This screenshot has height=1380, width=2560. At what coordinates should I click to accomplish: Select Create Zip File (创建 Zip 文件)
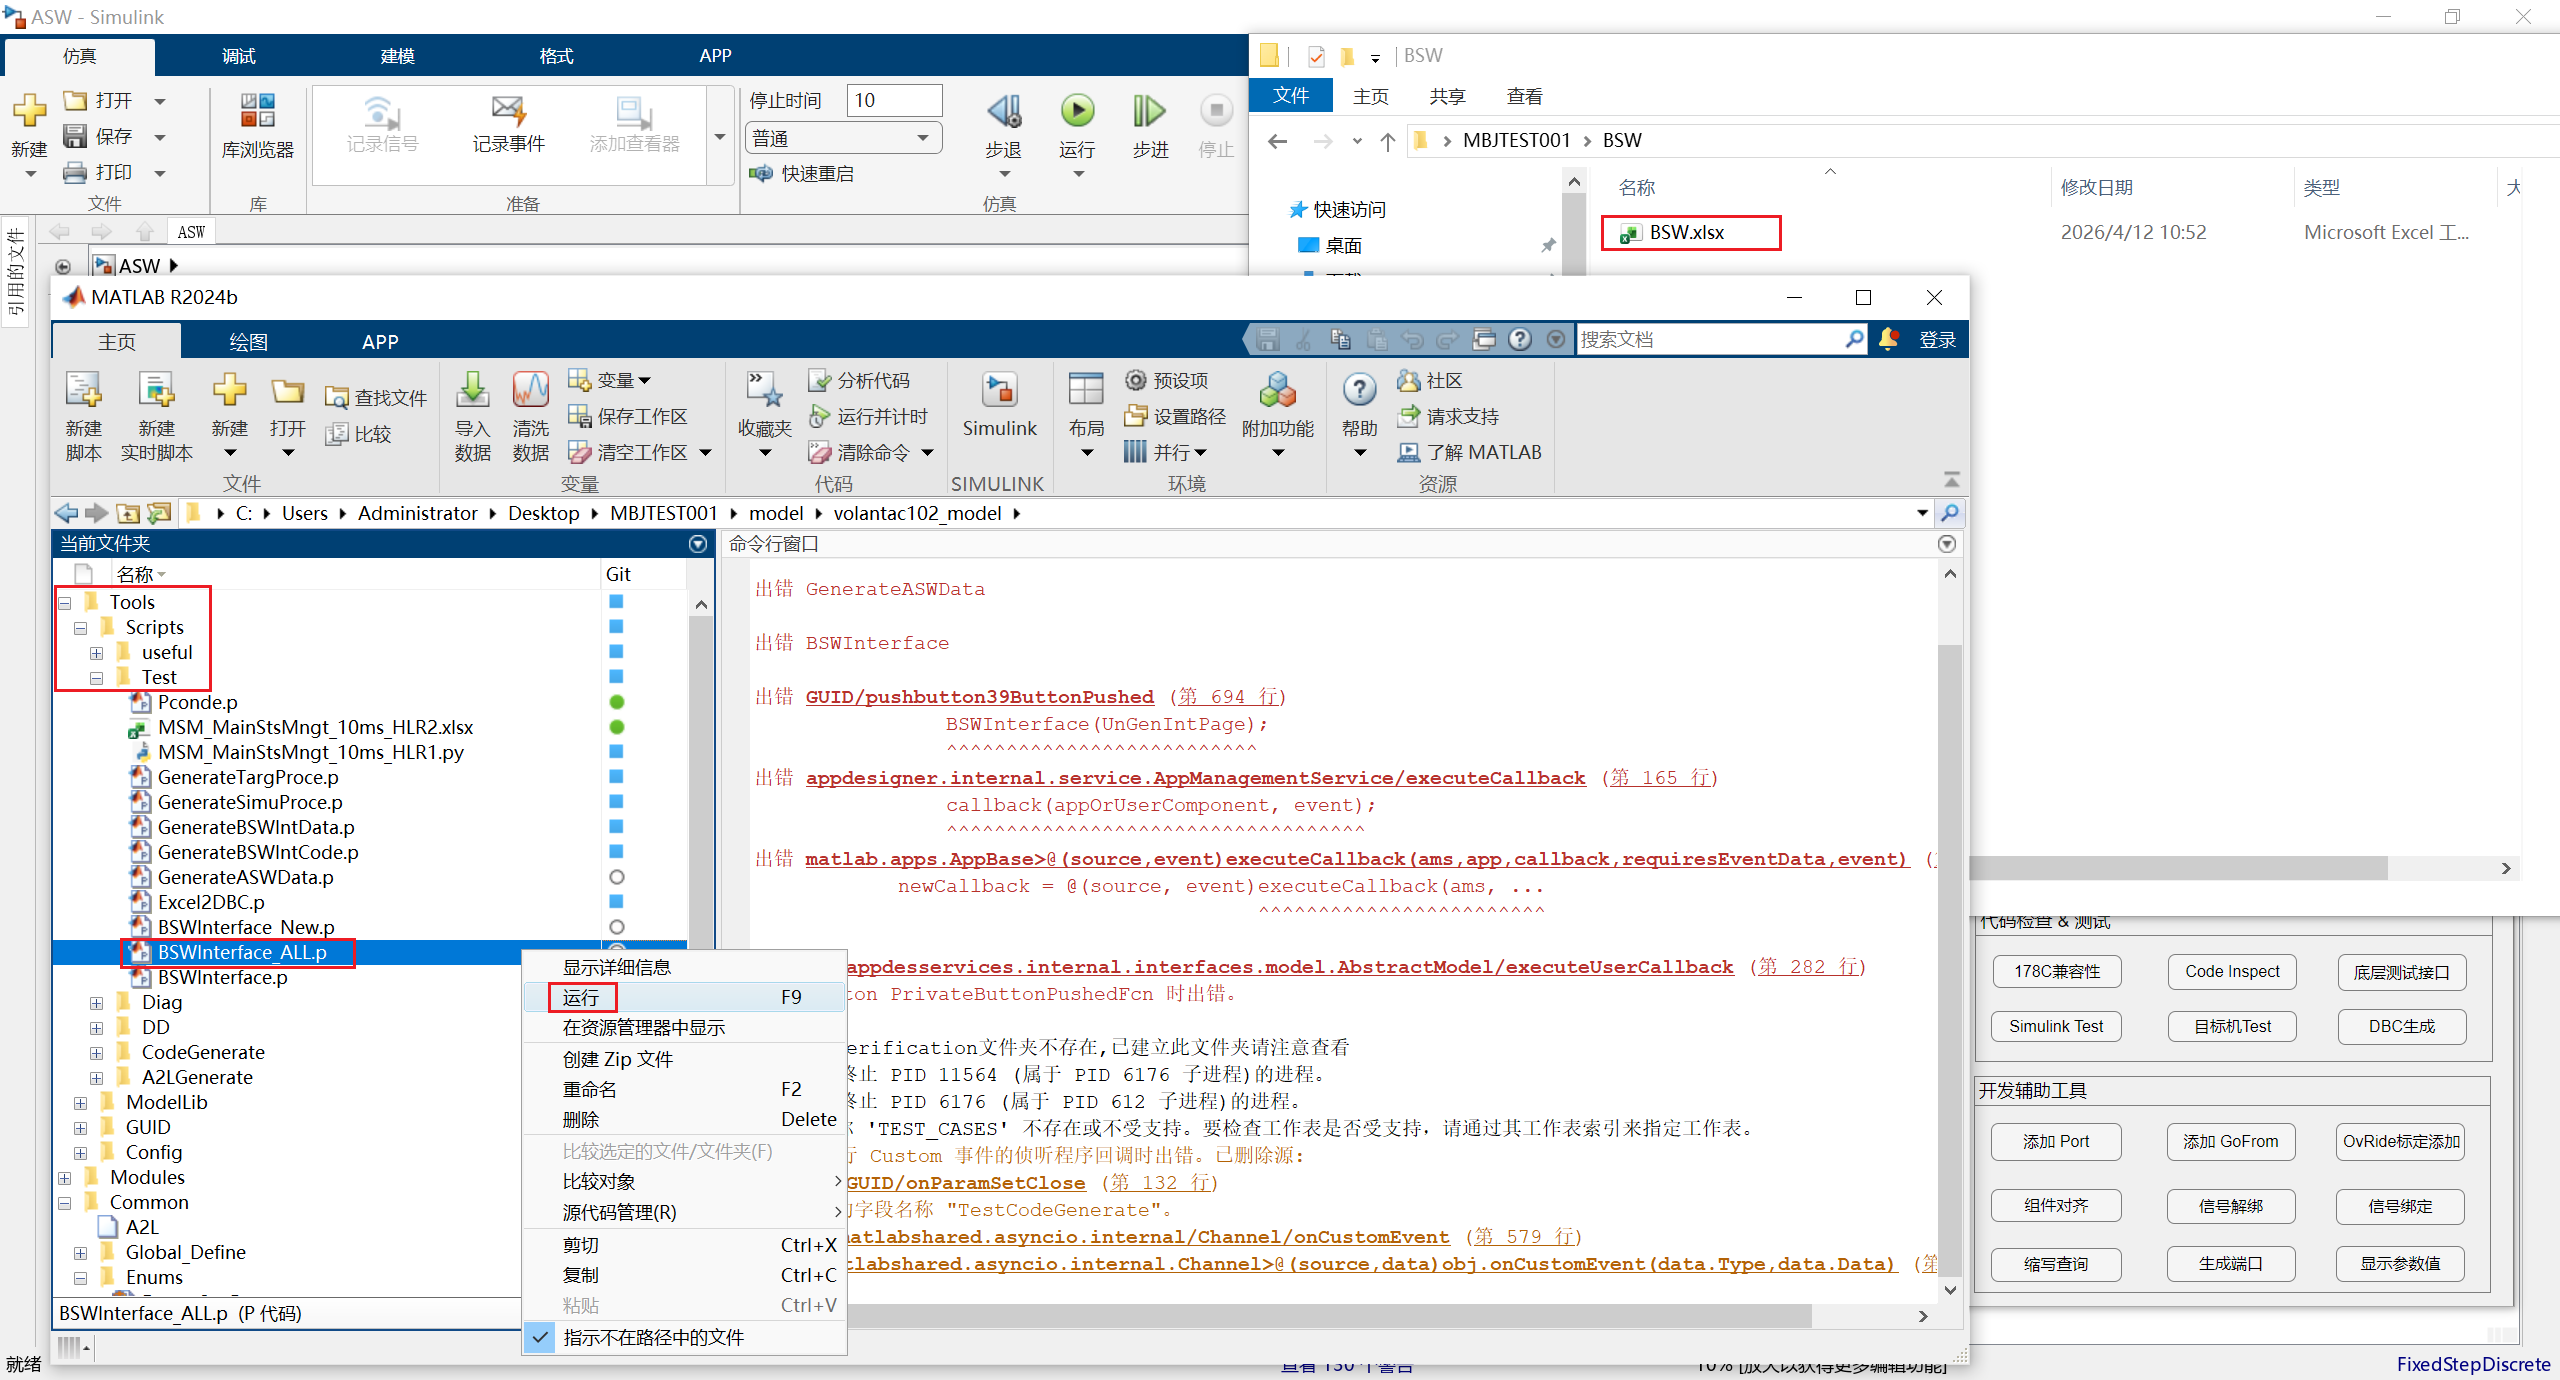685,1059
